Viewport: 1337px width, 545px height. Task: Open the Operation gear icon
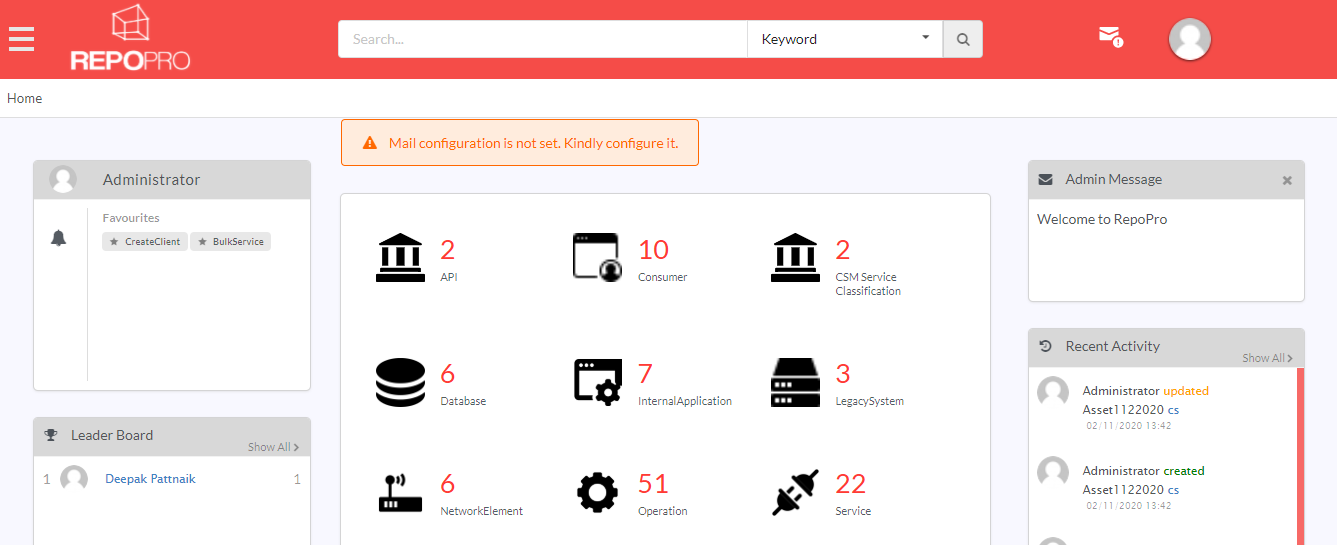point(597,492)
